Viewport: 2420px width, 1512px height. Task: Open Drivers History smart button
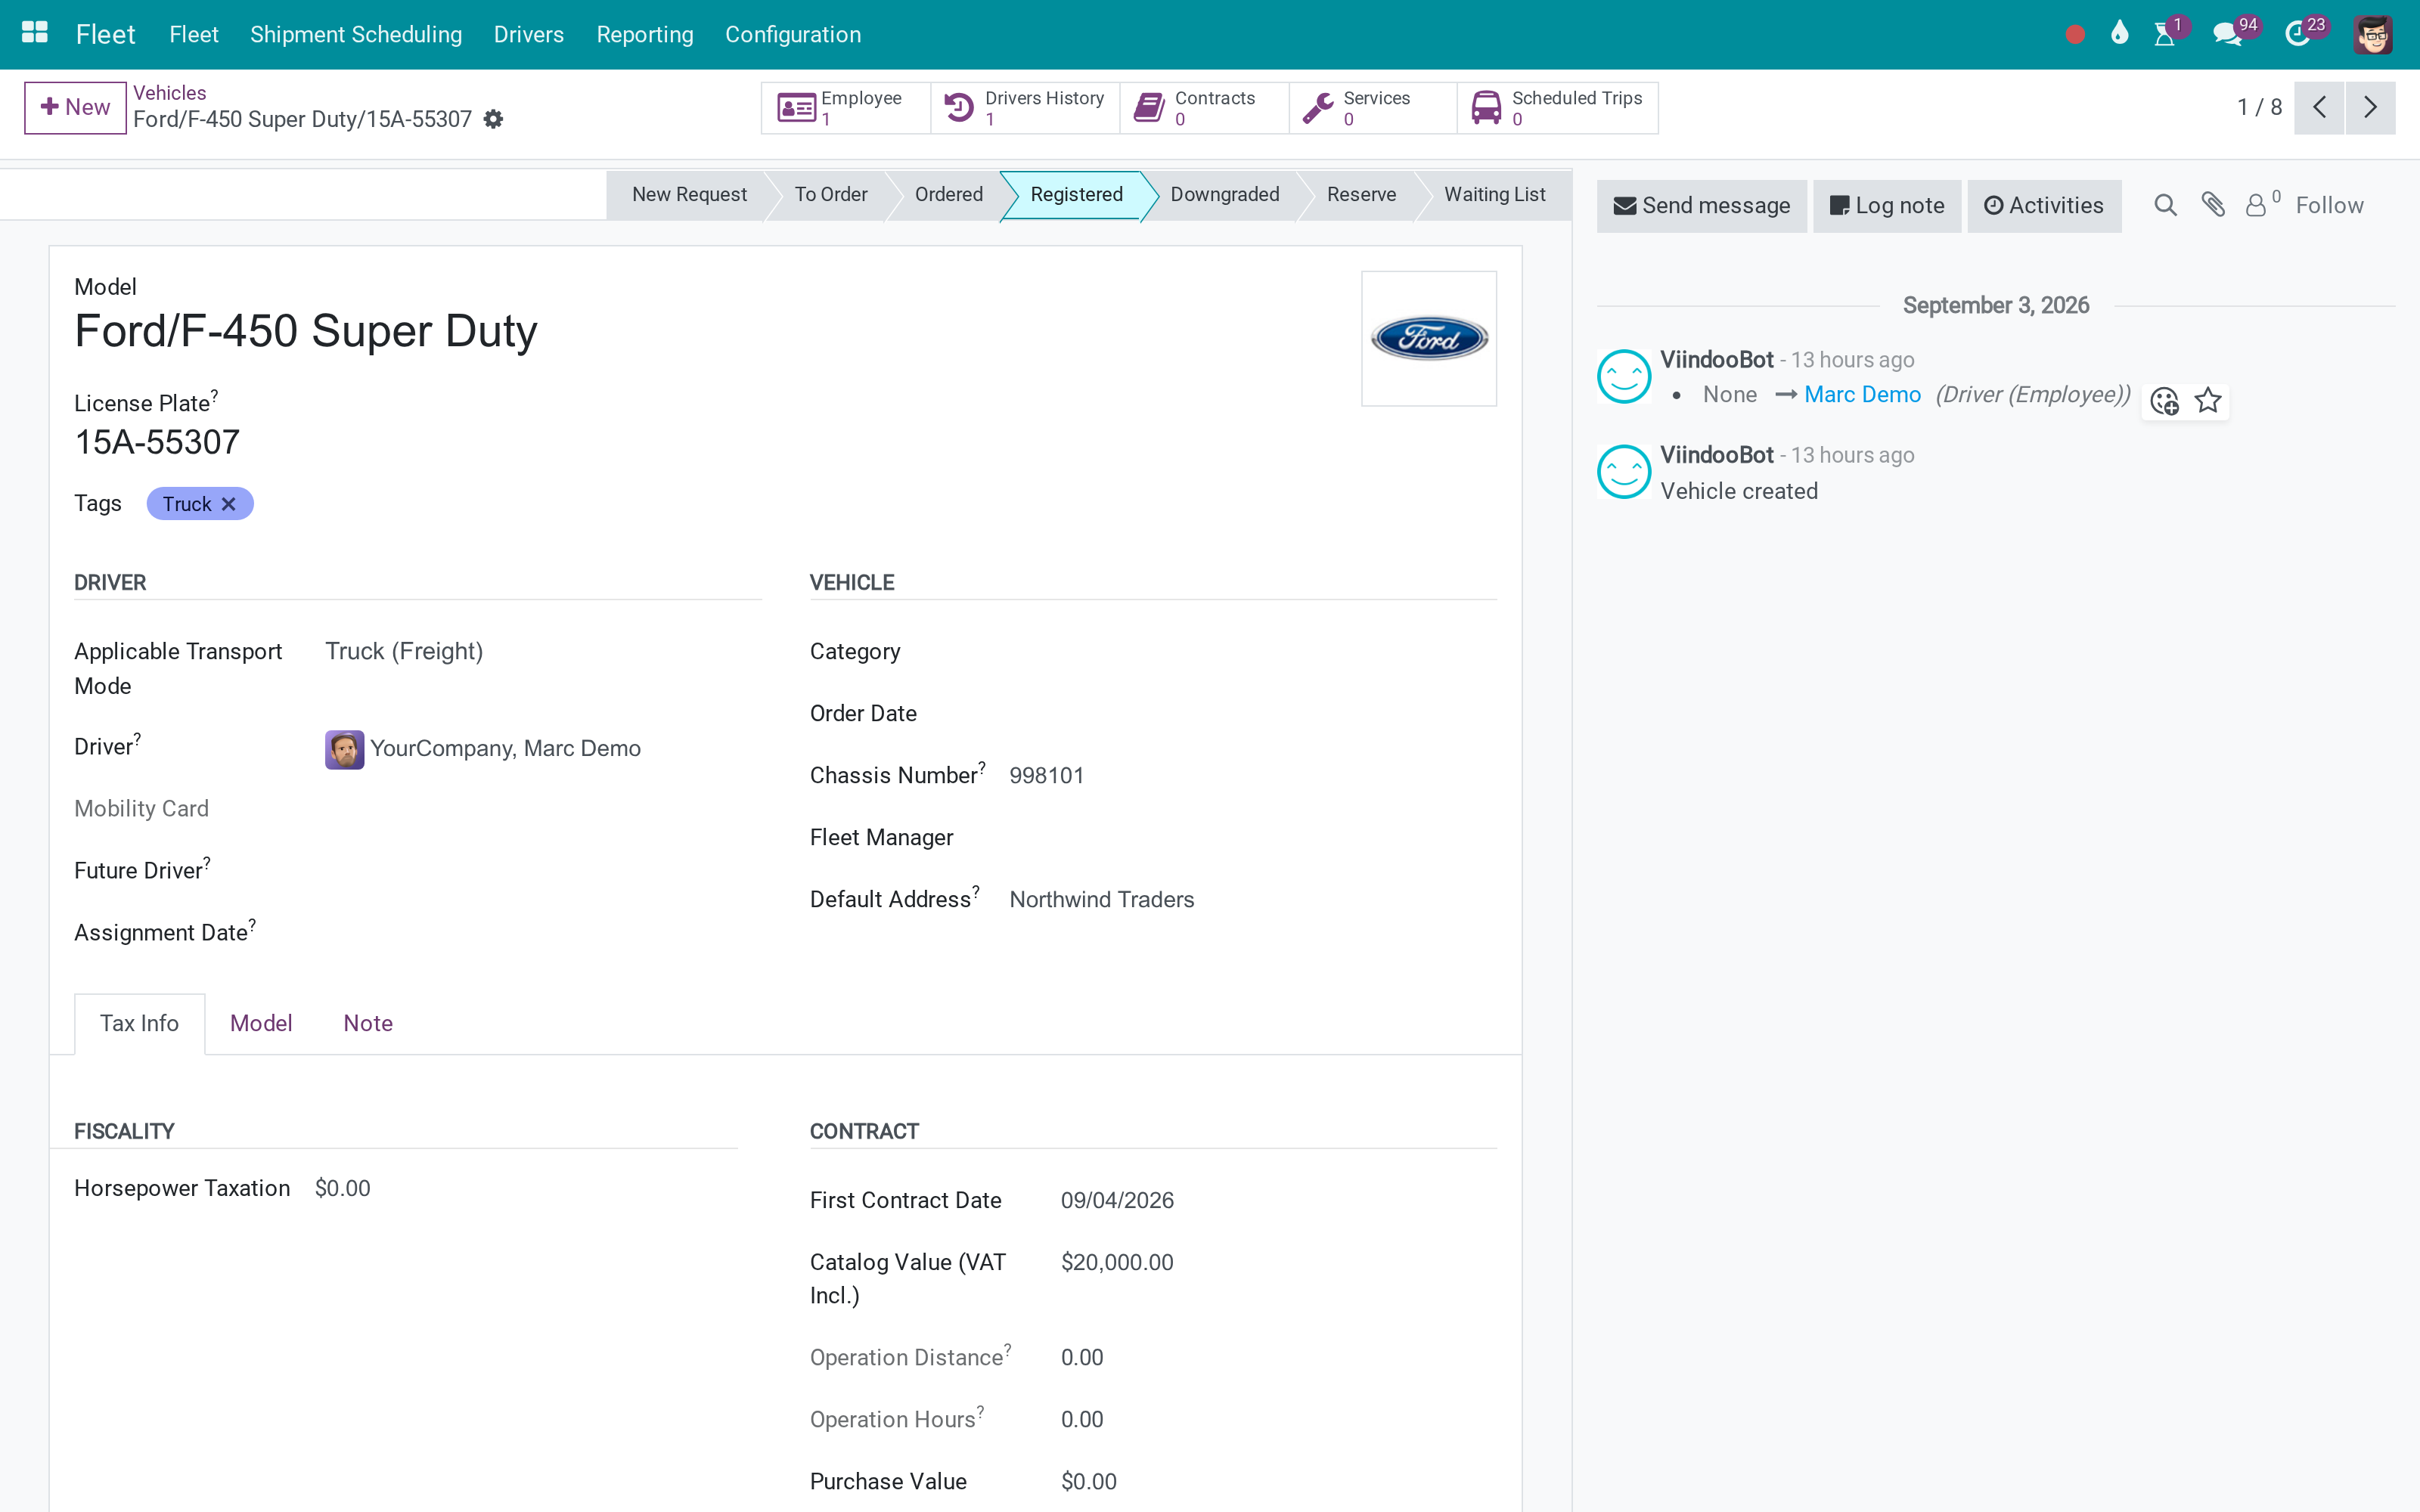click(1025, 108)
